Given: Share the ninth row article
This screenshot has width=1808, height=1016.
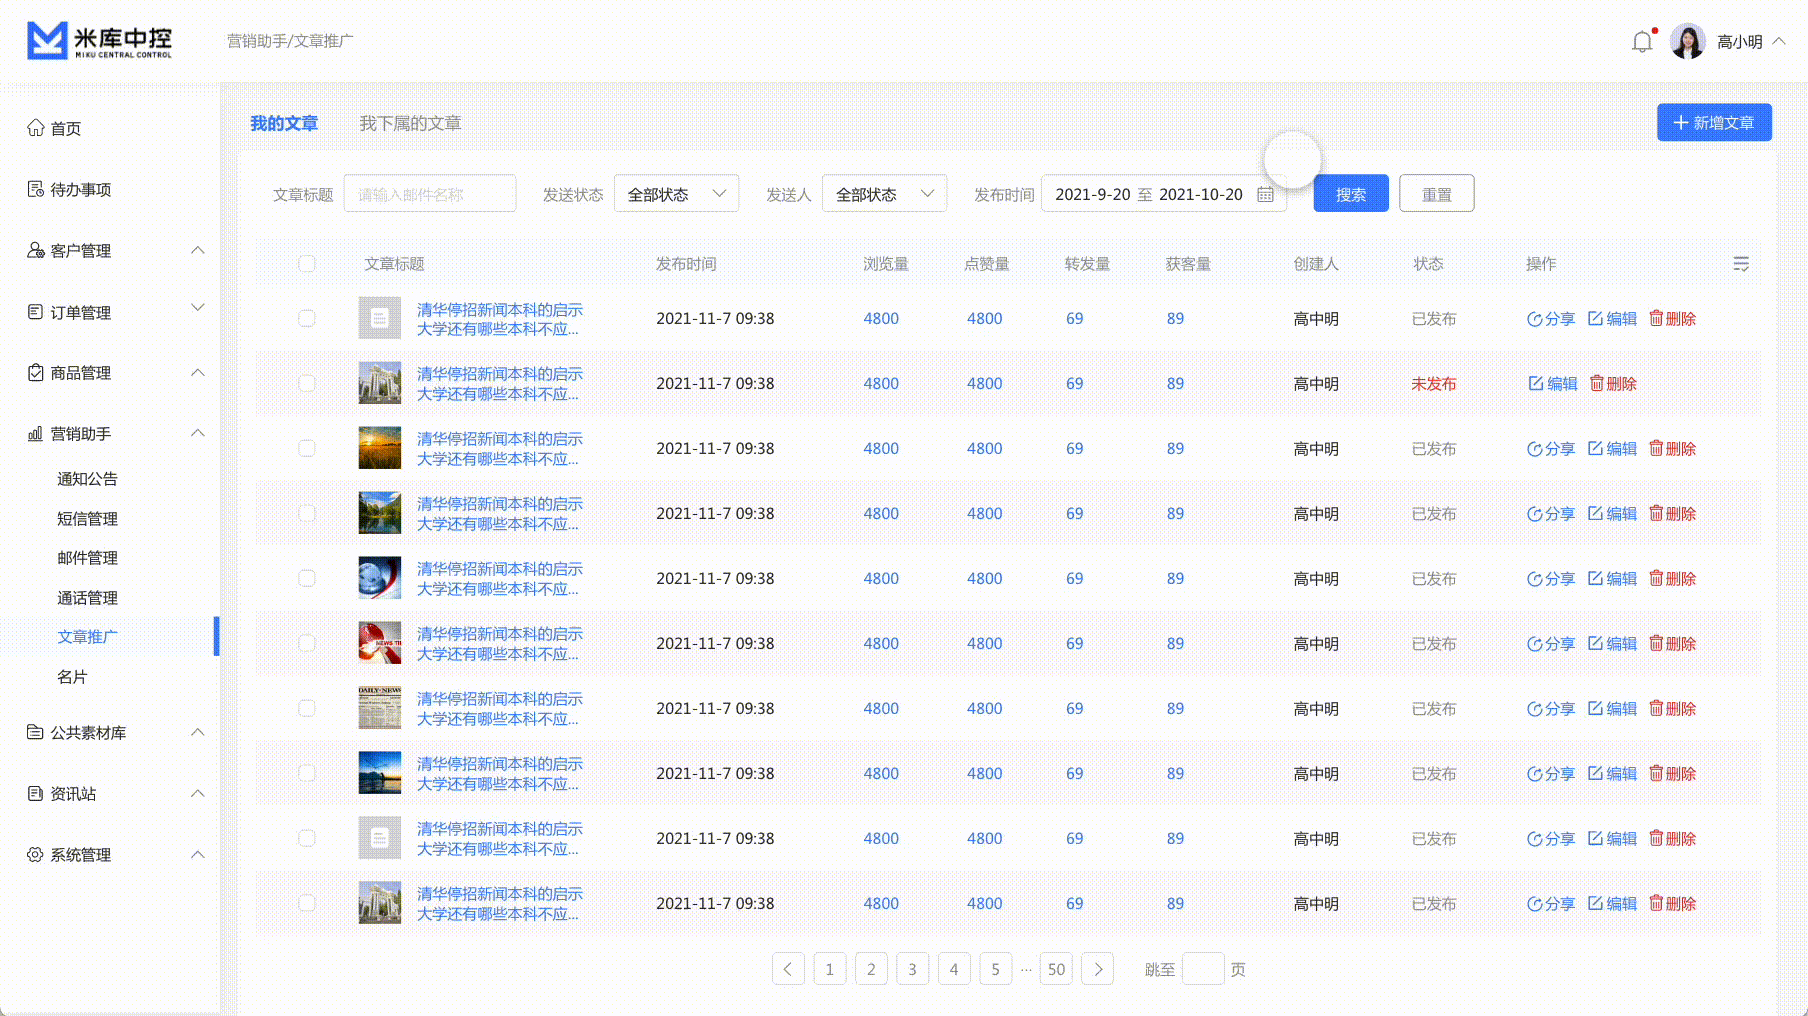Looking at the screenshot, I should point(1551,839).
